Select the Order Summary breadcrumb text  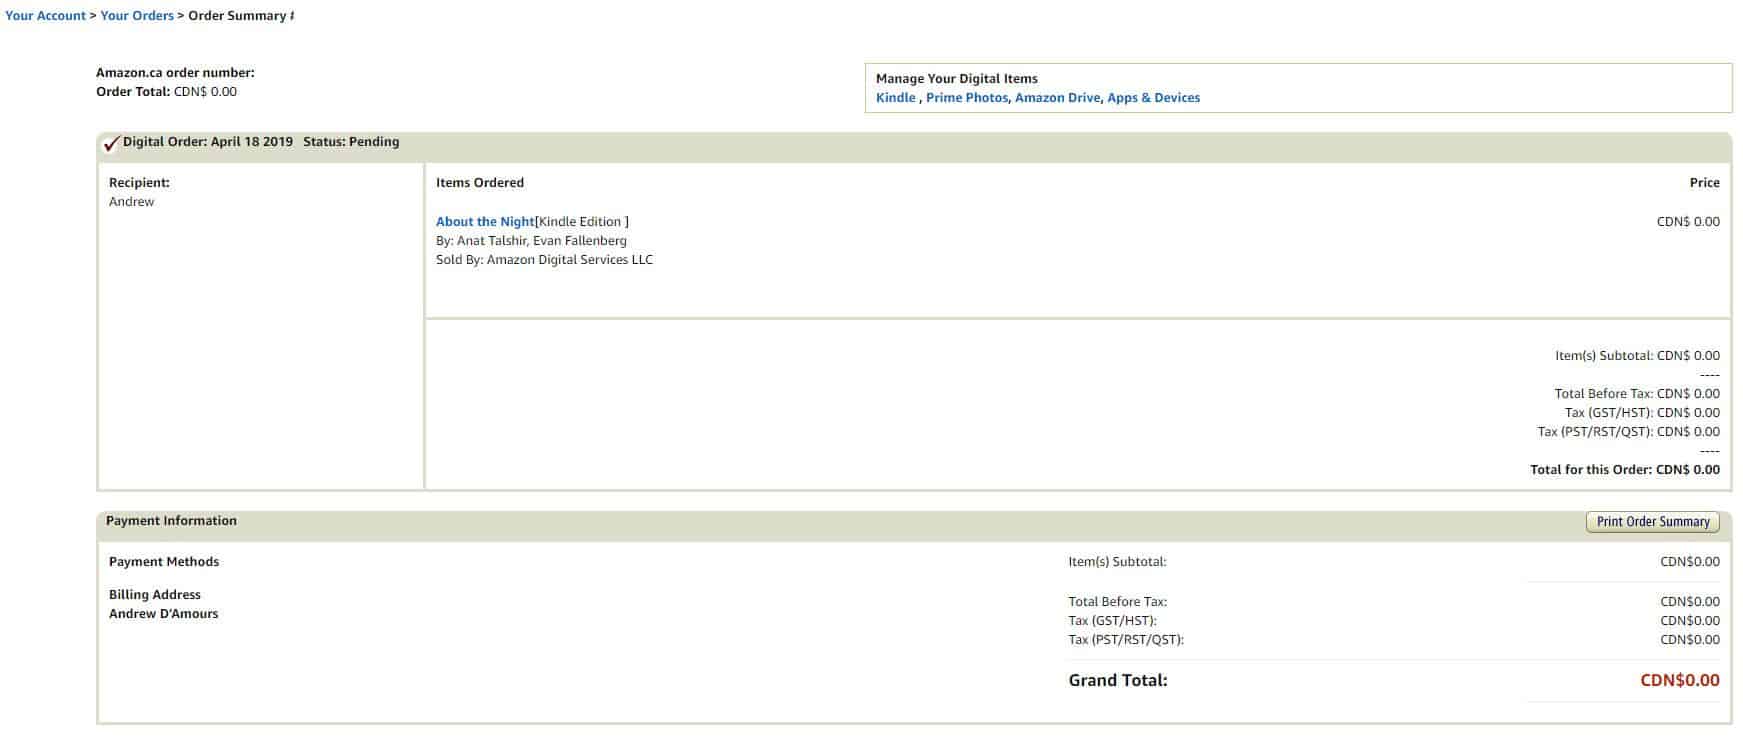pos(238,16)
